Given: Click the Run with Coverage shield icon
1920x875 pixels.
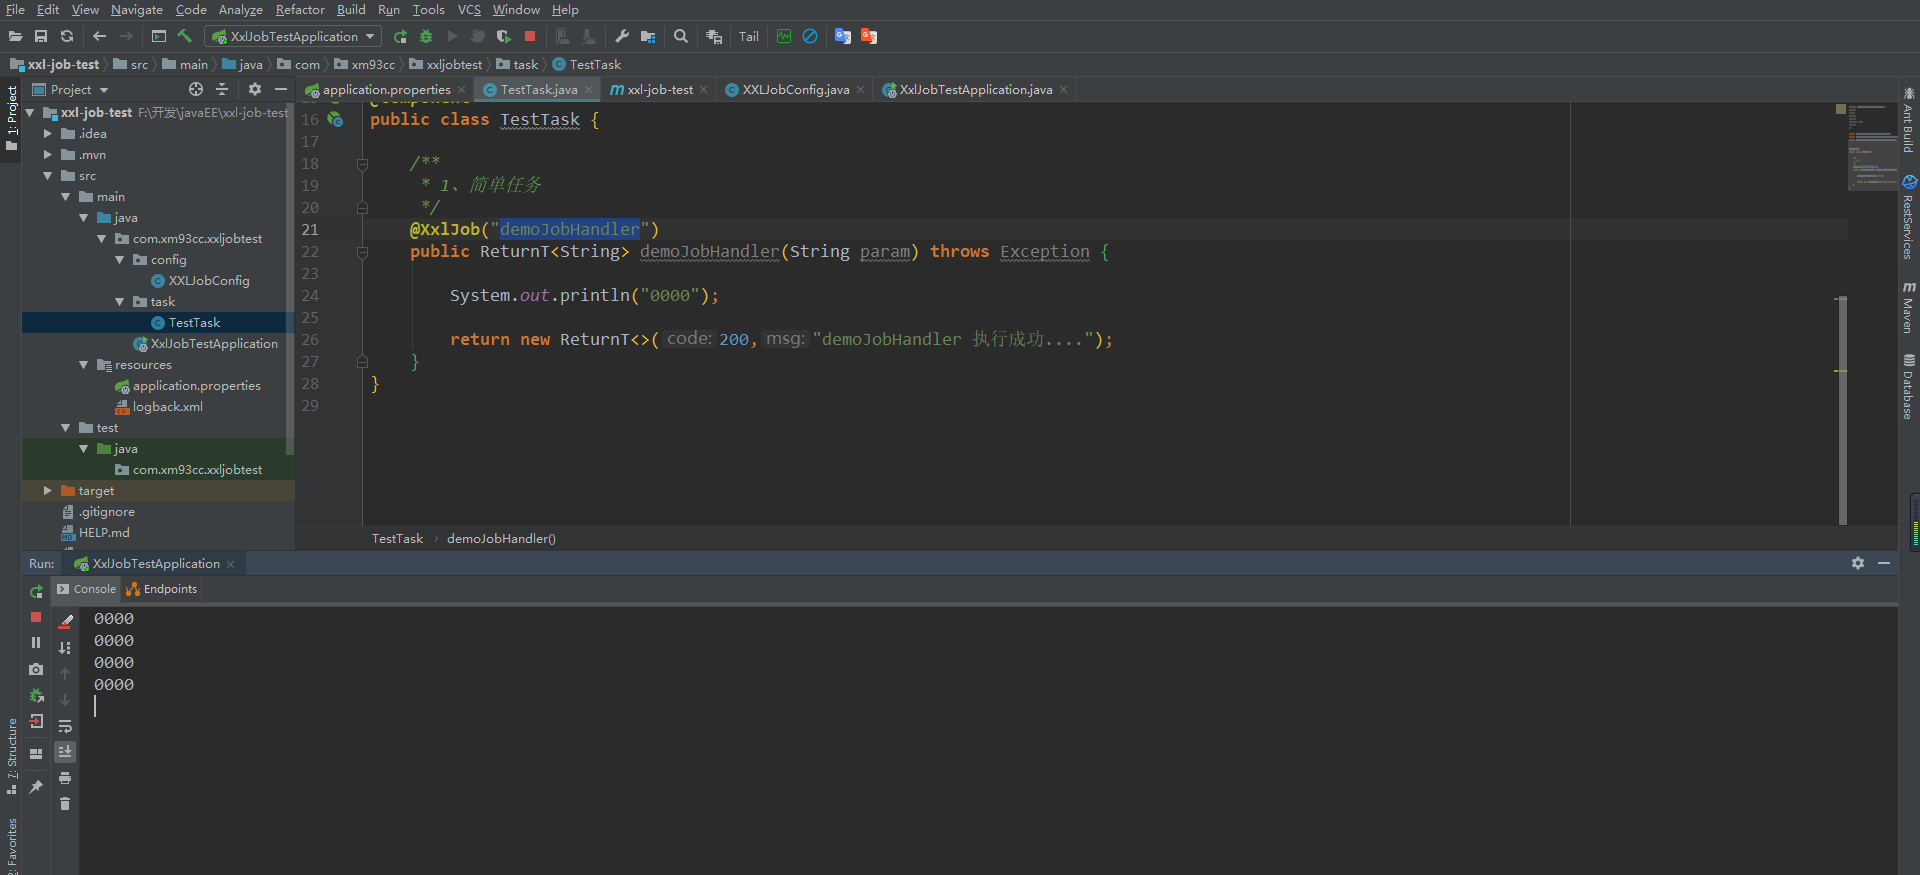Looking at the screenshot, I should click(504, 36).
